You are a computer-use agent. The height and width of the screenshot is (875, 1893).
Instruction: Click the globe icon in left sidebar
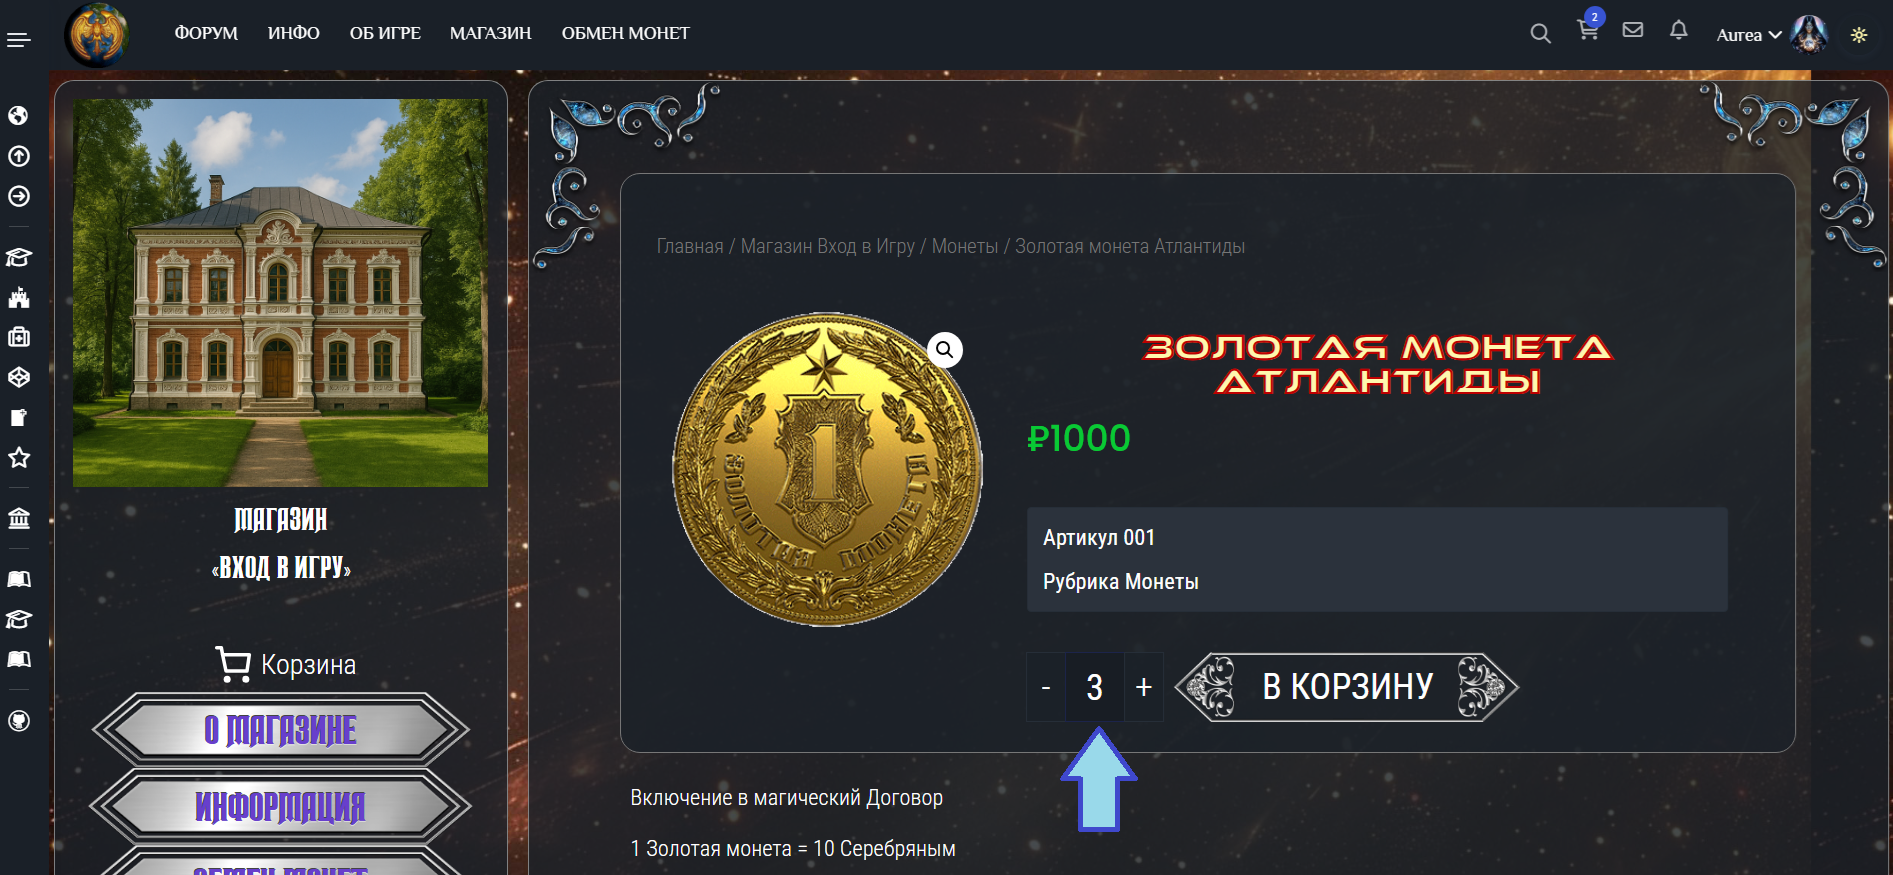(18, 116)
